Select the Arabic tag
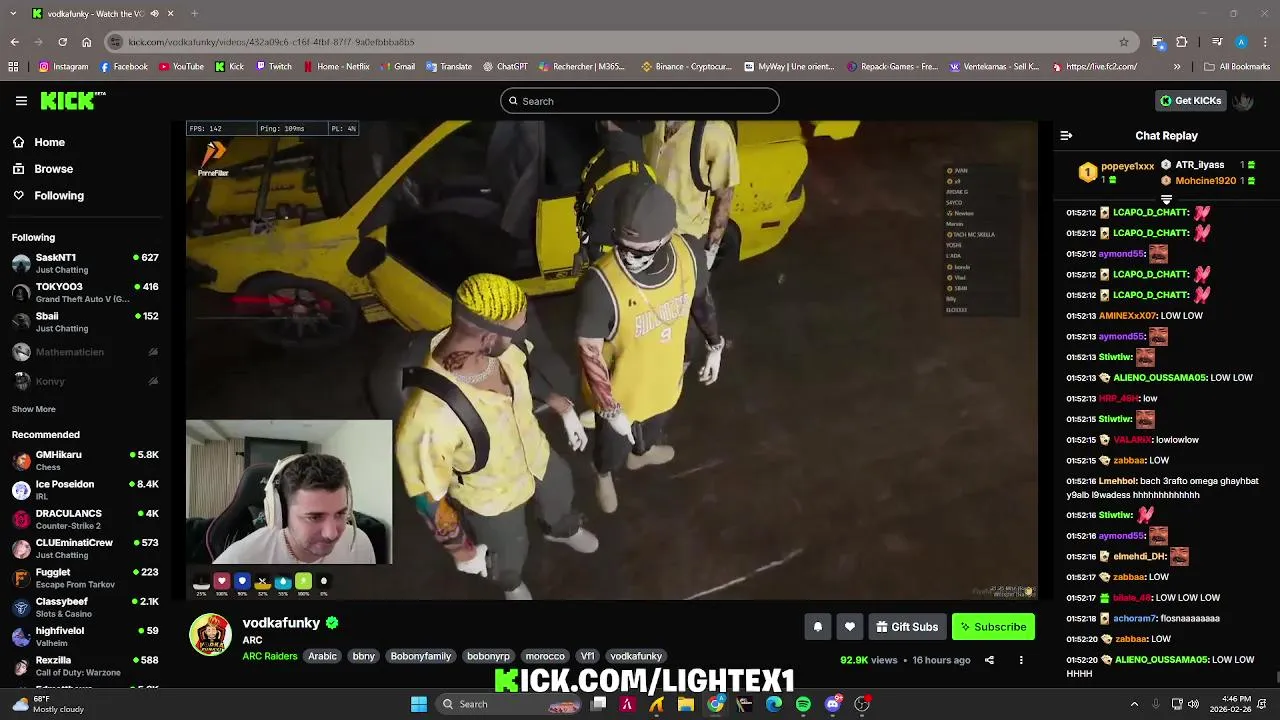 322,656
